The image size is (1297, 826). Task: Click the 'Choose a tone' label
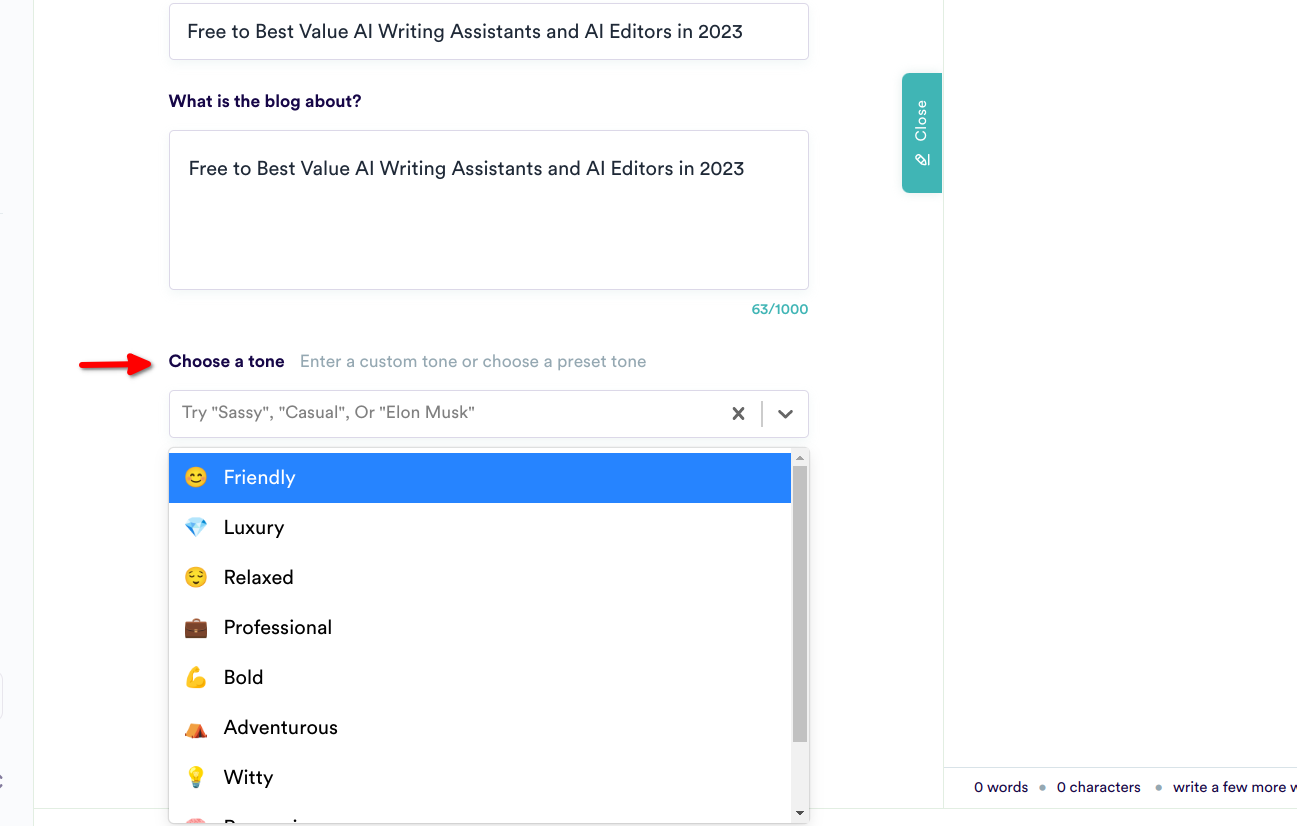click(x=227, y=361)
